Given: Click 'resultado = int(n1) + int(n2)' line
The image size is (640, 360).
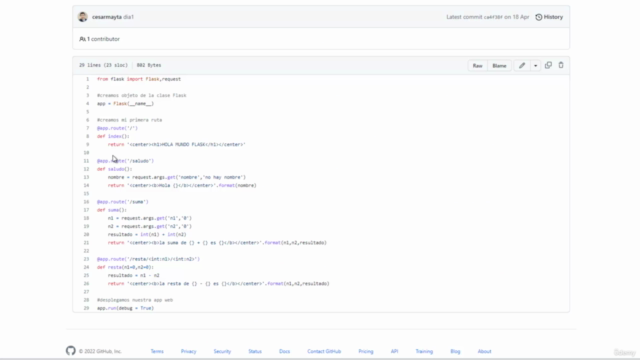Looking at the screenshot, I should coord(147,234).
